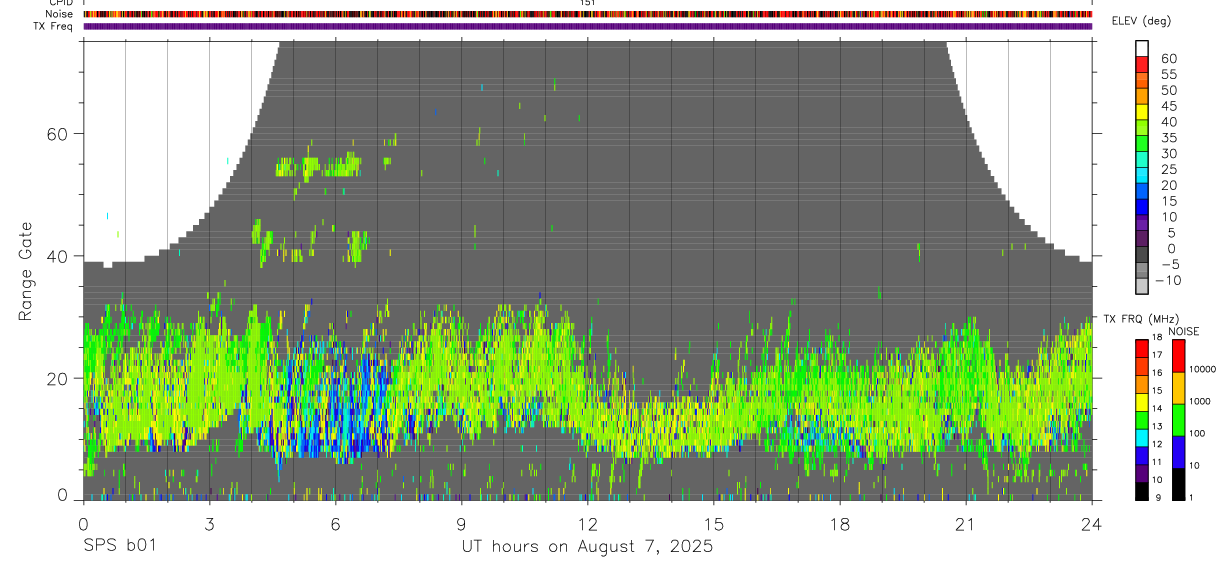1228x567 pixels.
Task: Click the '55' label on ELEV colorbar
Action: (1168, 75)
